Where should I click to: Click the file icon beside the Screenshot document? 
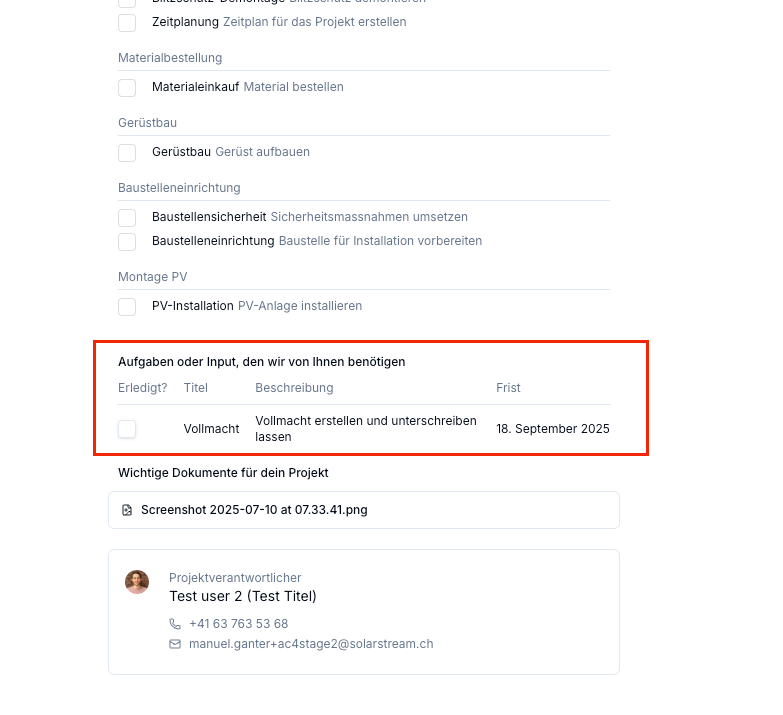click(x=127, y=510)
